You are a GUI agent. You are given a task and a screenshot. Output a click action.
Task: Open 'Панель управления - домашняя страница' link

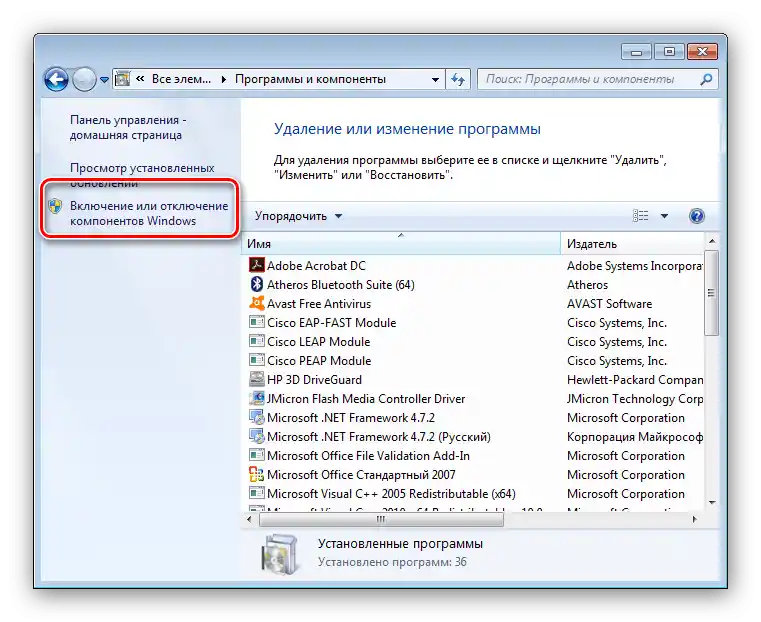click(x=128, y=127)
